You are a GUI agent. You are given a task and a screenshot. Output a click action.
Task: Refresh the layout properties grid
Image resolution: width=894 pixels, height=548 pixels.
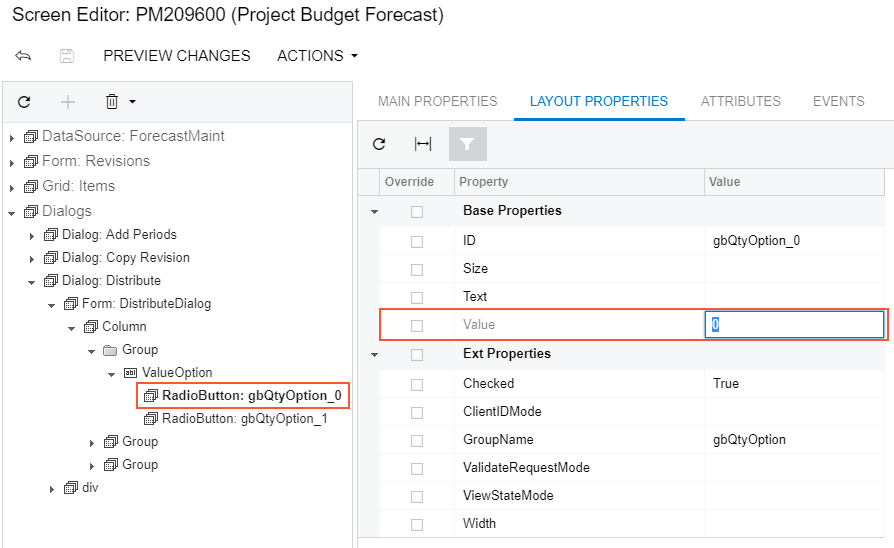point(379,144)
